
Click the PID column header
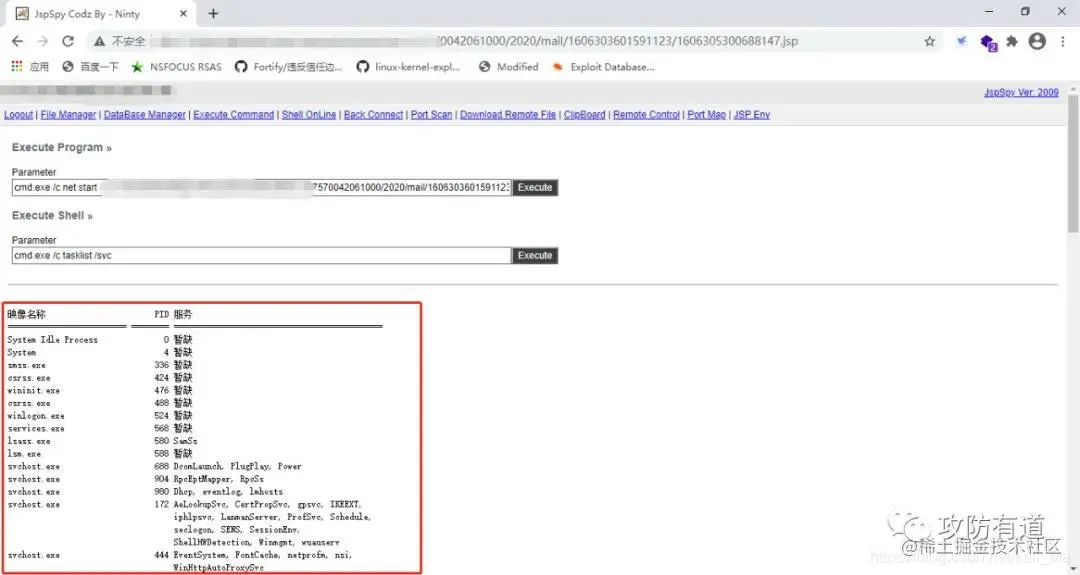[161, 315]
